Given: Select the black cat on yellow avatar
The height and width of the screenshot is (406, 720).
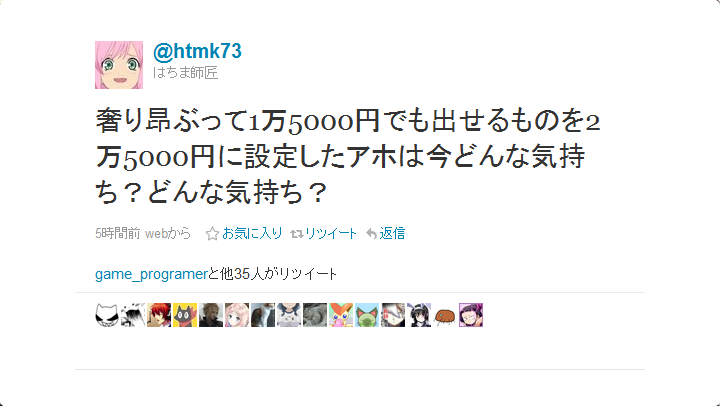Looking at the screenshot, I should 185,315.
